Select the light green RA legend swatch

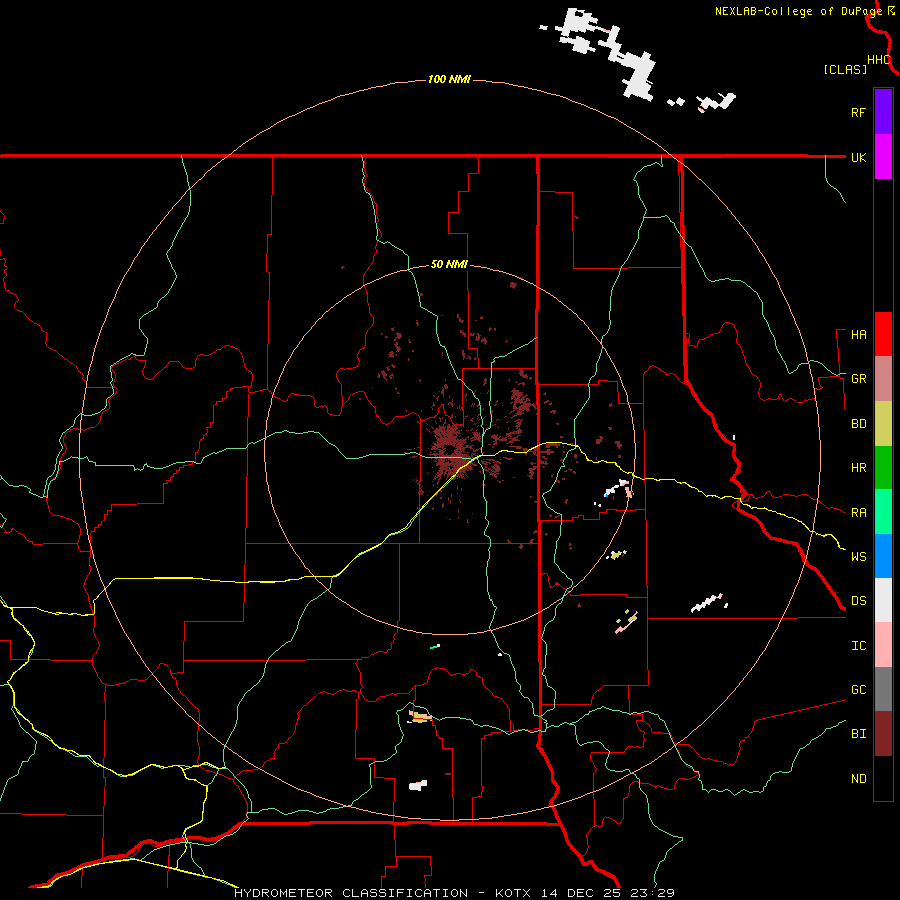(883, 512)
